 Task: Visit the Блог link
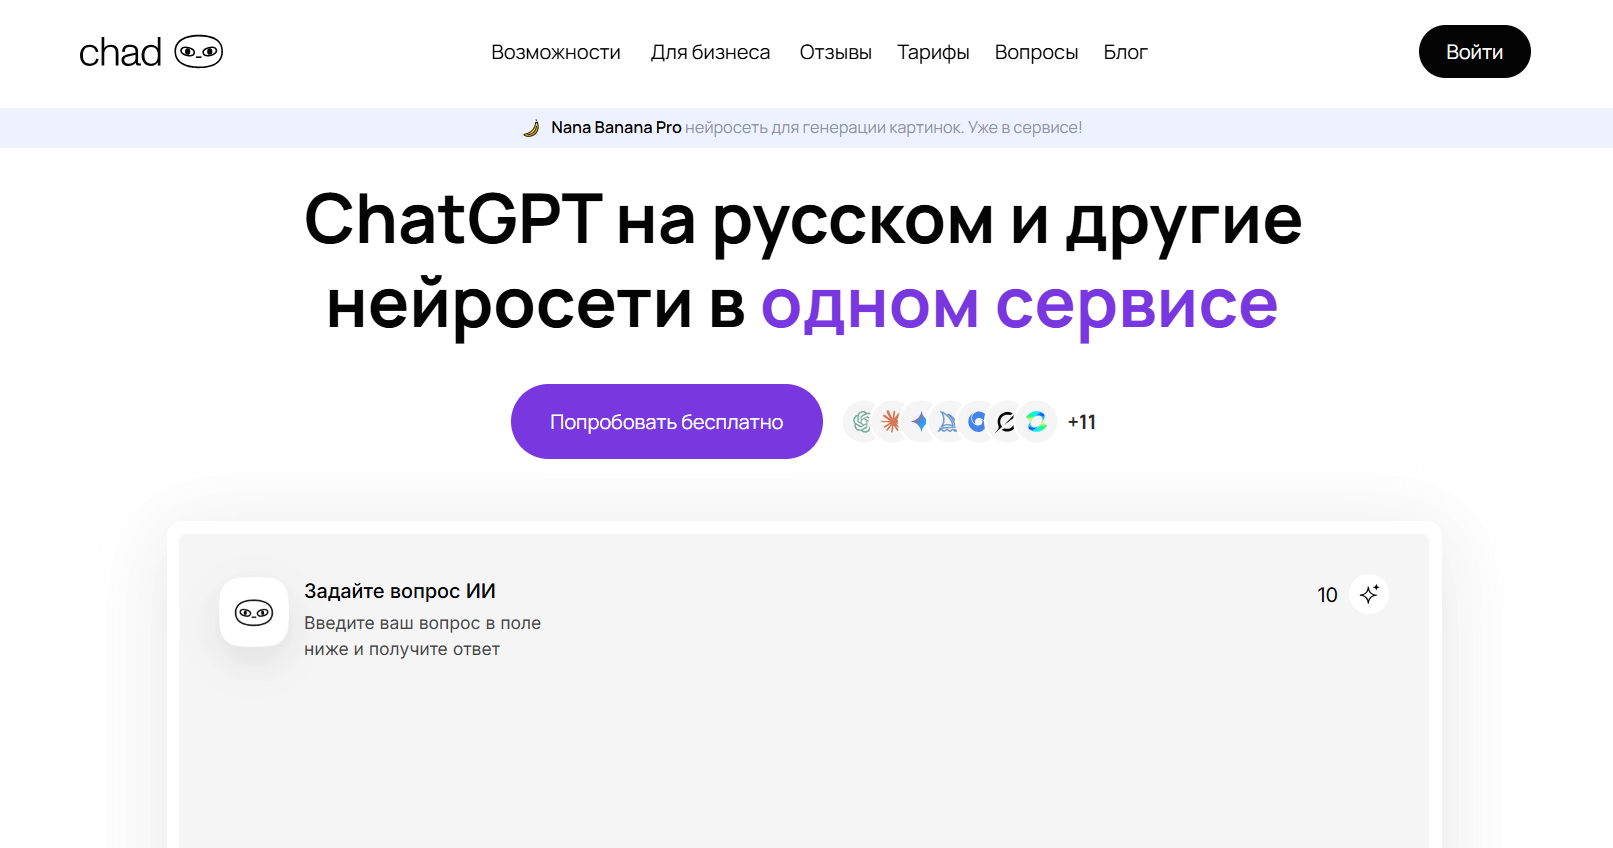[1125, 52]
